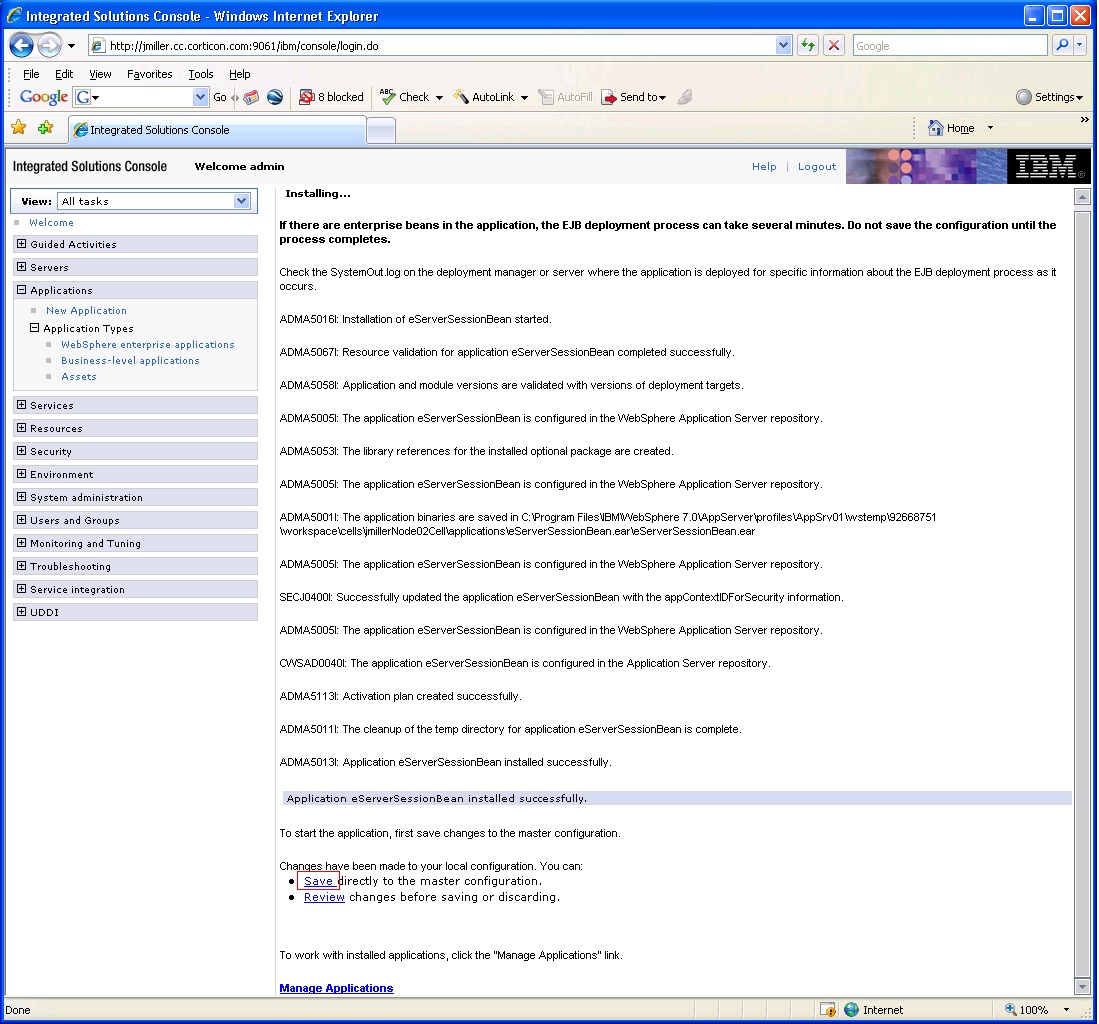
Task: Expand the Resources section
Action: (22, 428)
